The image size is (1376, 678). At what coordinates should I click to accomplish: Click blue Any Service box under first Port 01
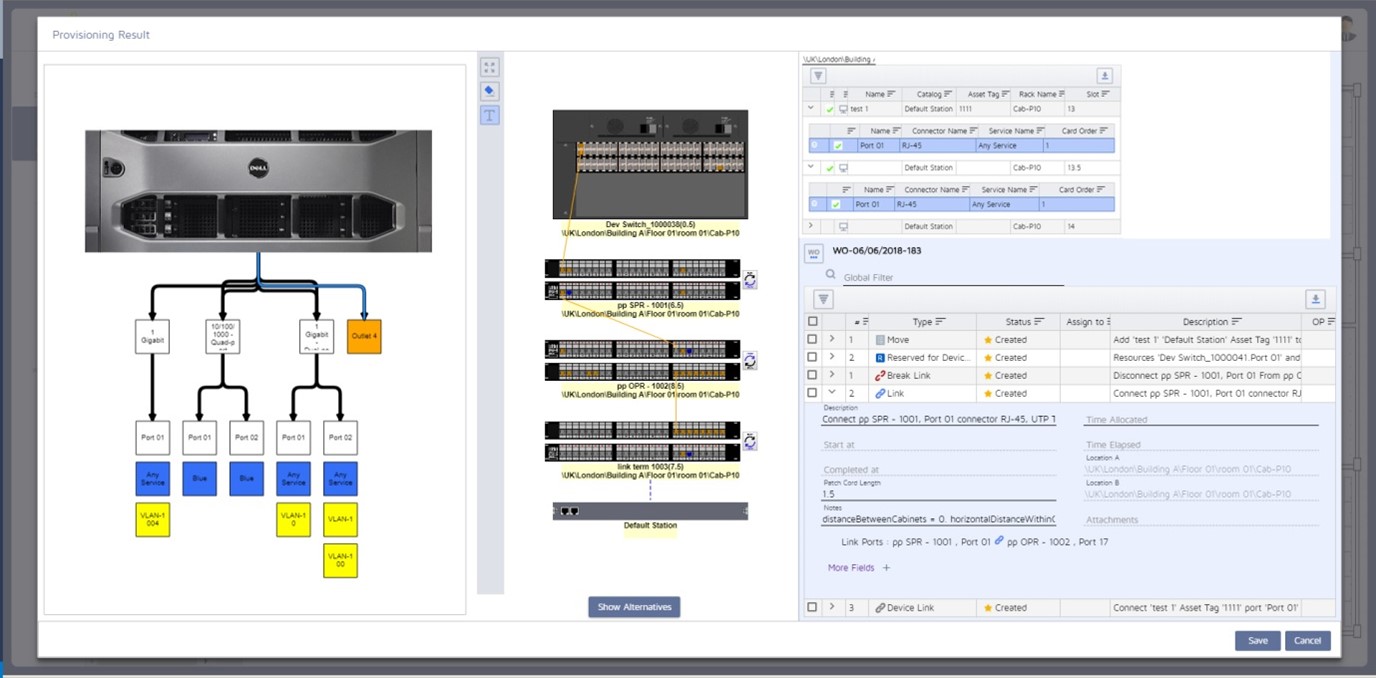[x=153, y=479]
